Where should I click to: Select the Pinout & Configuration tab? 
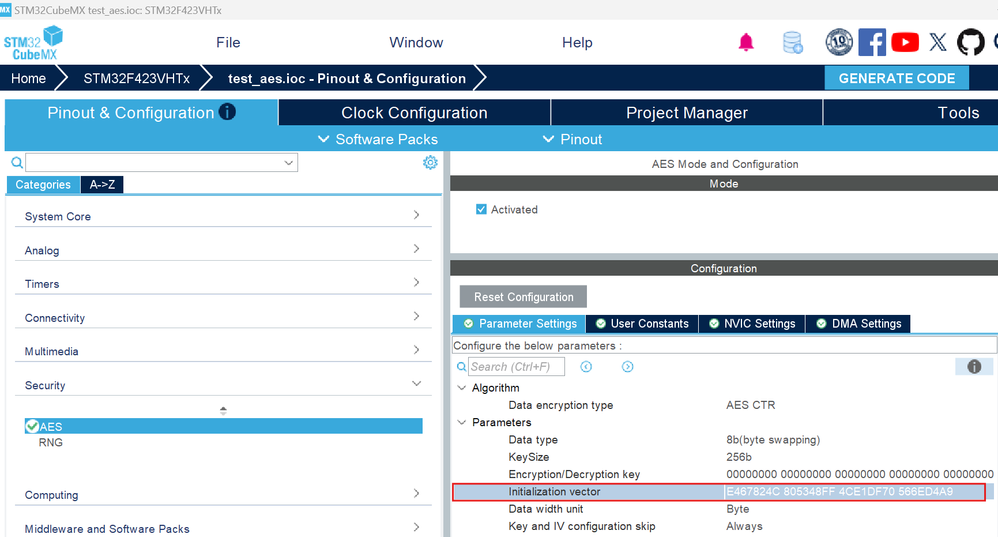141,113
